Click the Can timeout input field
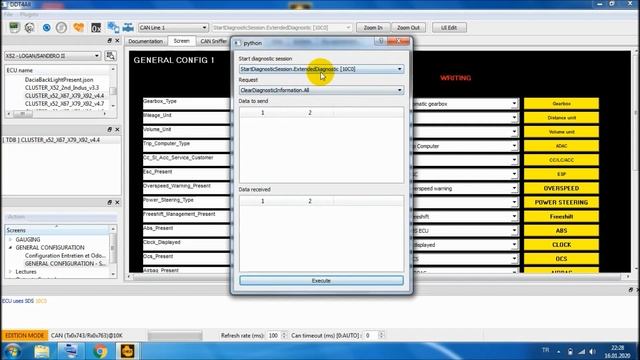 pos(371,336)
